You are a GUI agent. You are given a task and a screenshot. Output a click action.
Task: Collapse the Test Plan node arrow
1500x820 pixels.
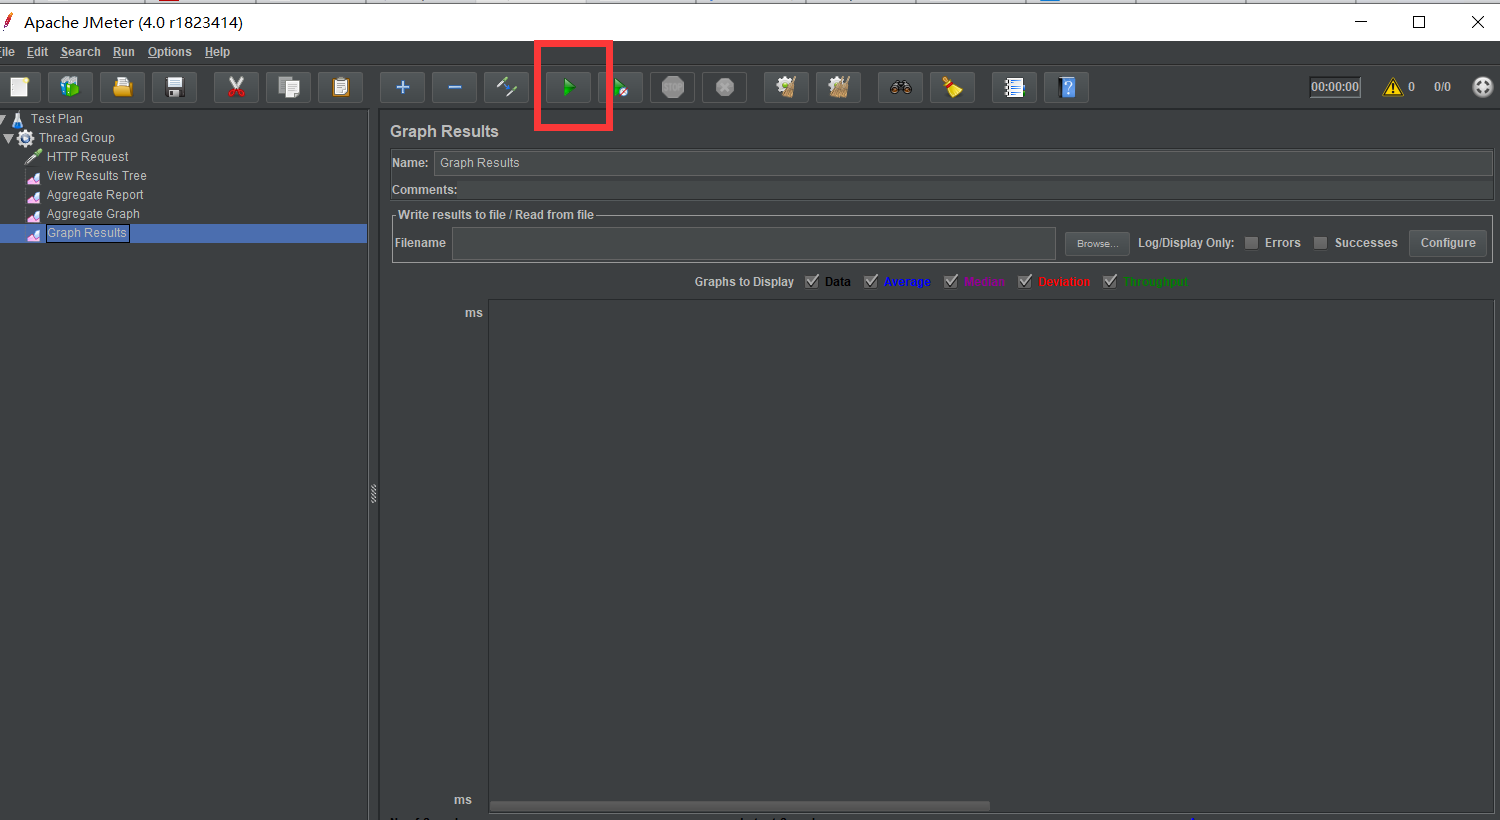[3, 119]
